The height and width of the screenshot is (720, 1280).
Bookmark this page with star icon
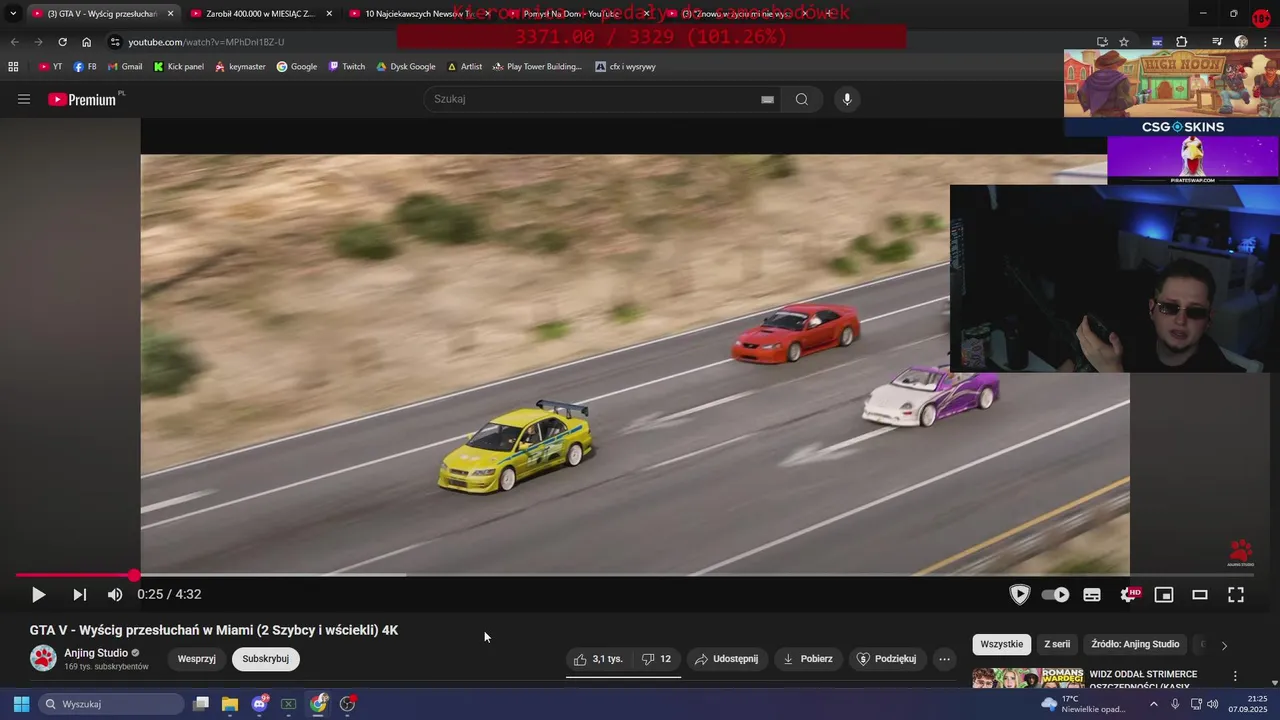pyautogui.click(x=1124, y=42)
